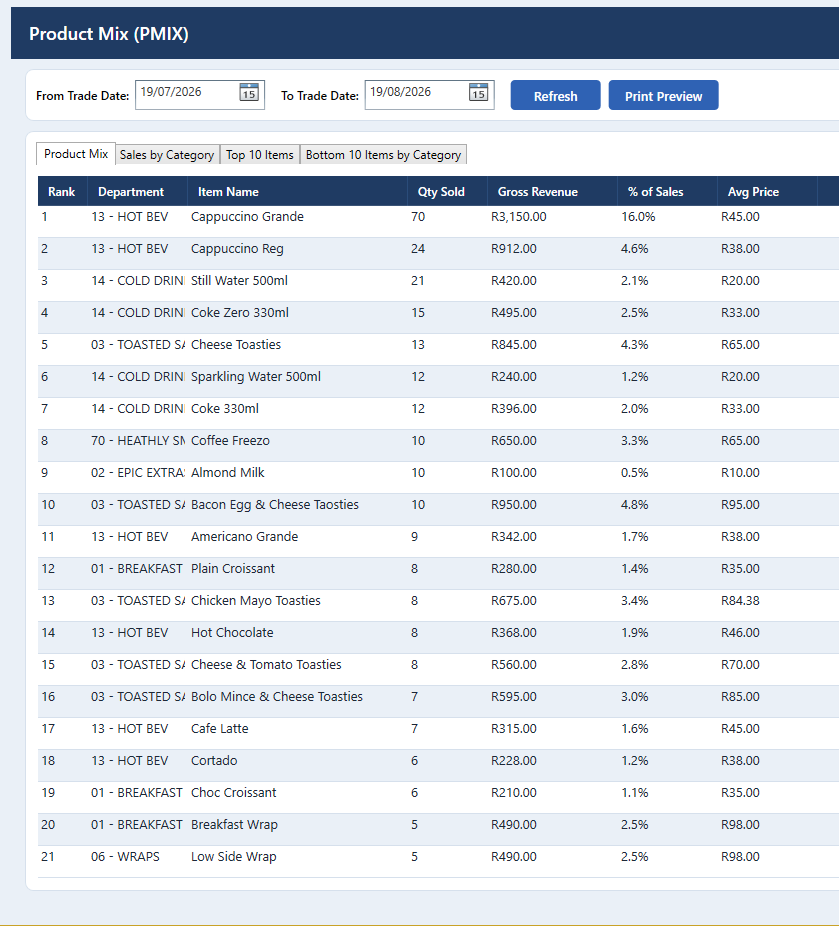The height and width of the screenshot is (926, 839).
Task: Open the From Trade Date calendar picker
Action: click(249, 92)
